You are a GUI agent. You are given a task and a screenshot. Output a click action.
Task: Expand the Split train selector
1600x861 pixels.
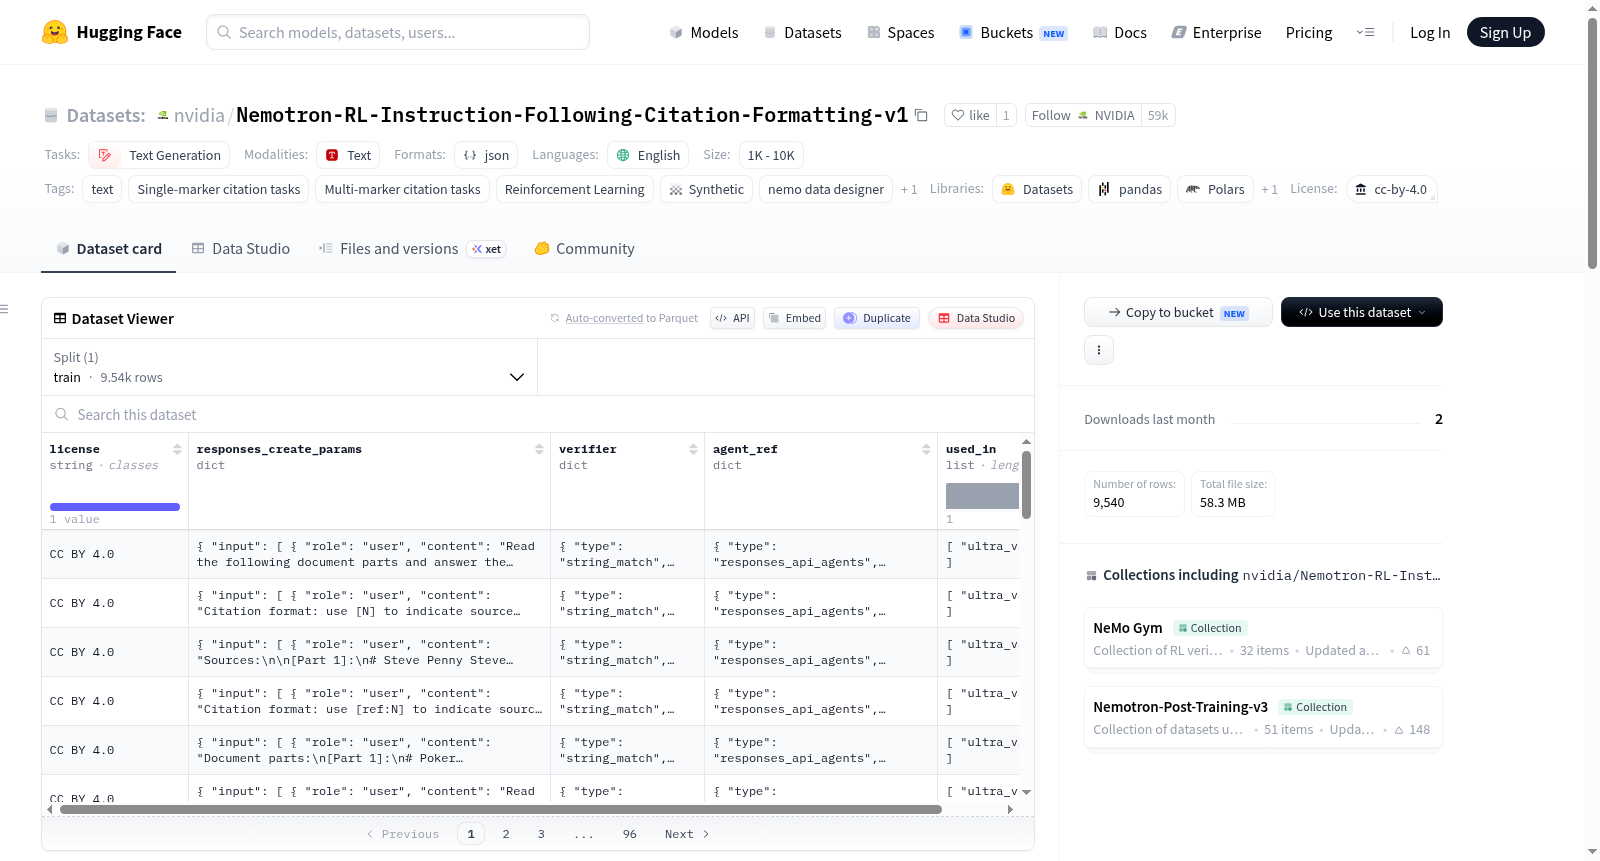(289, 367)
